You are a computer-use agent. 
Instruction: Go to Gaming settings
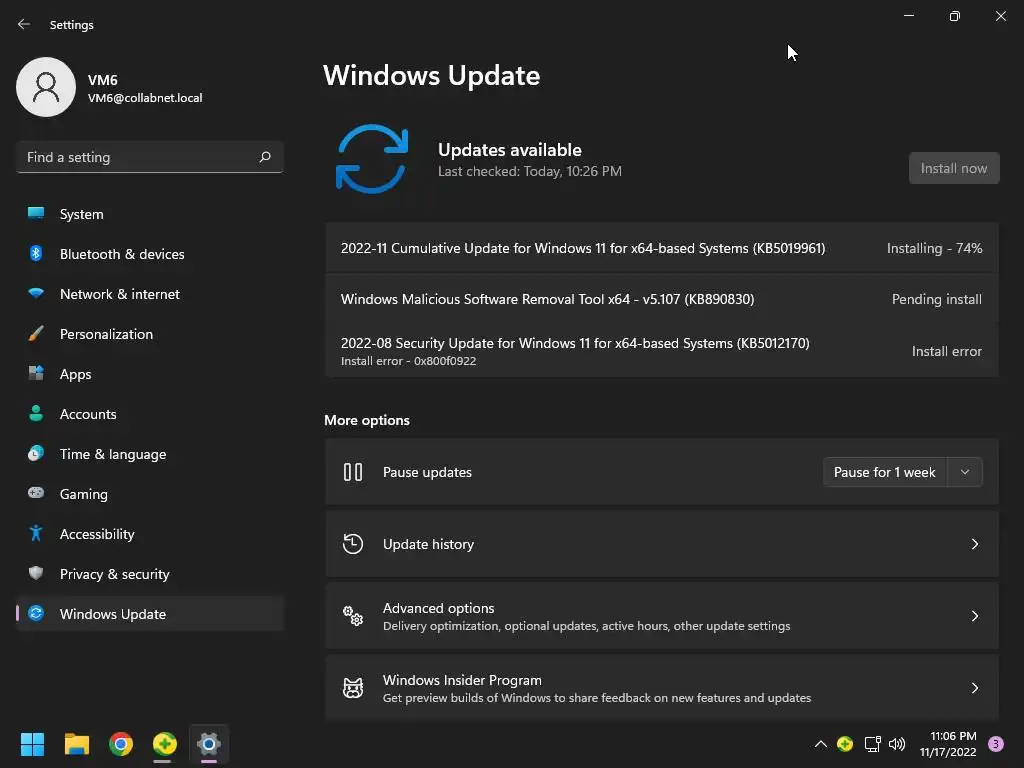click(x=150, y=494)
